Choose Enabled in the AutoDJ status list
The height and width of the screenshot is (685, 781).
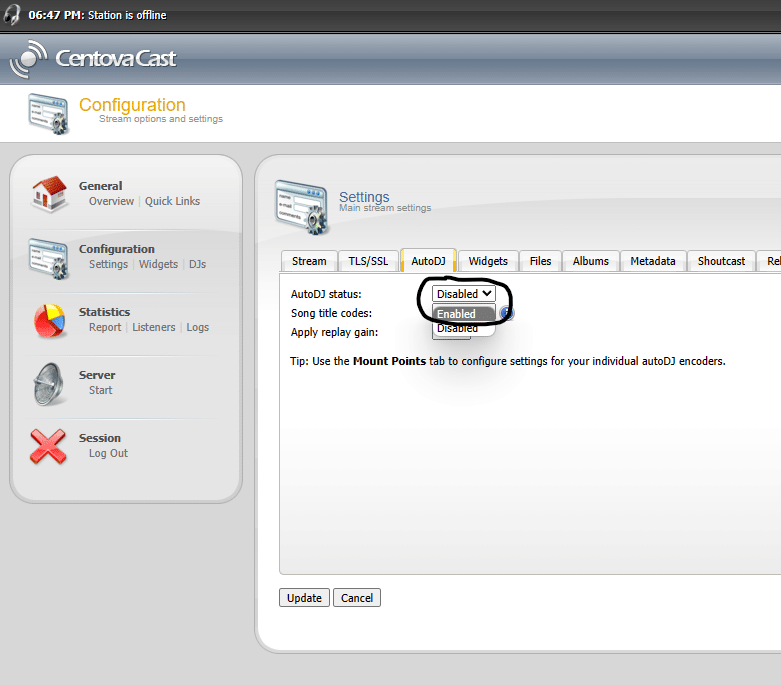tap(463, 314)
